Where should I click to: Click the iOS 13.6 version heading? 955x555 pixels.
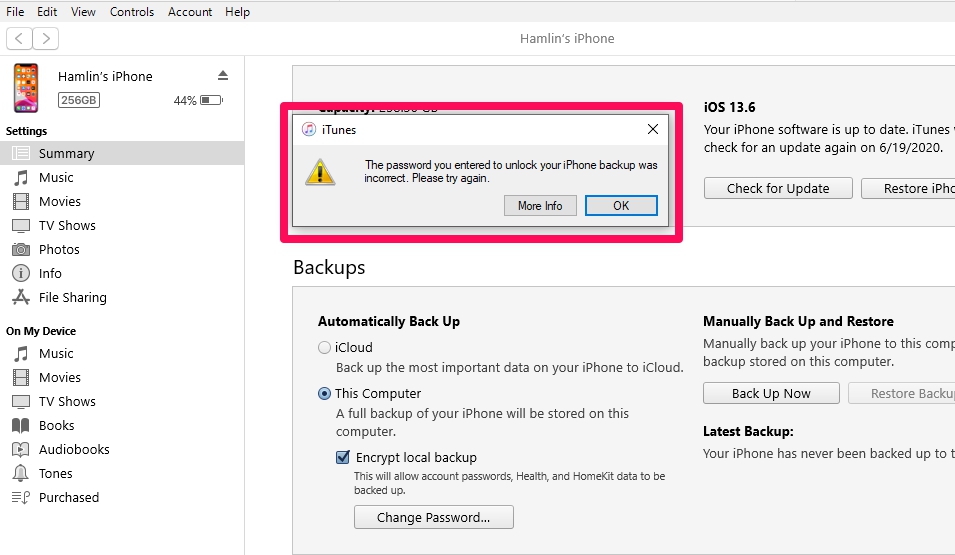coord(729,107)
